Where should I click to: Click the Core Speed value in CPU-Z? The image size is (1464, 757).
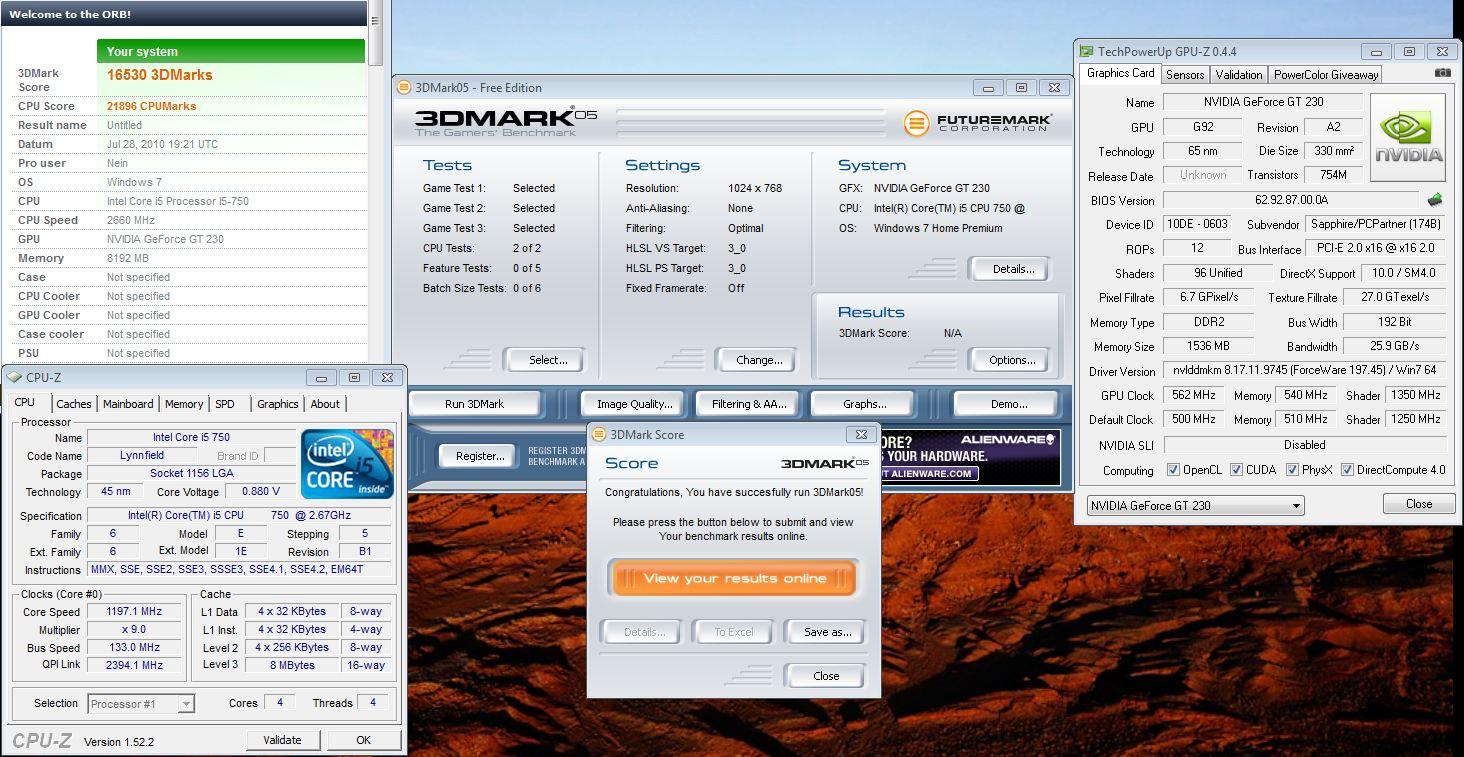(134, 612)
